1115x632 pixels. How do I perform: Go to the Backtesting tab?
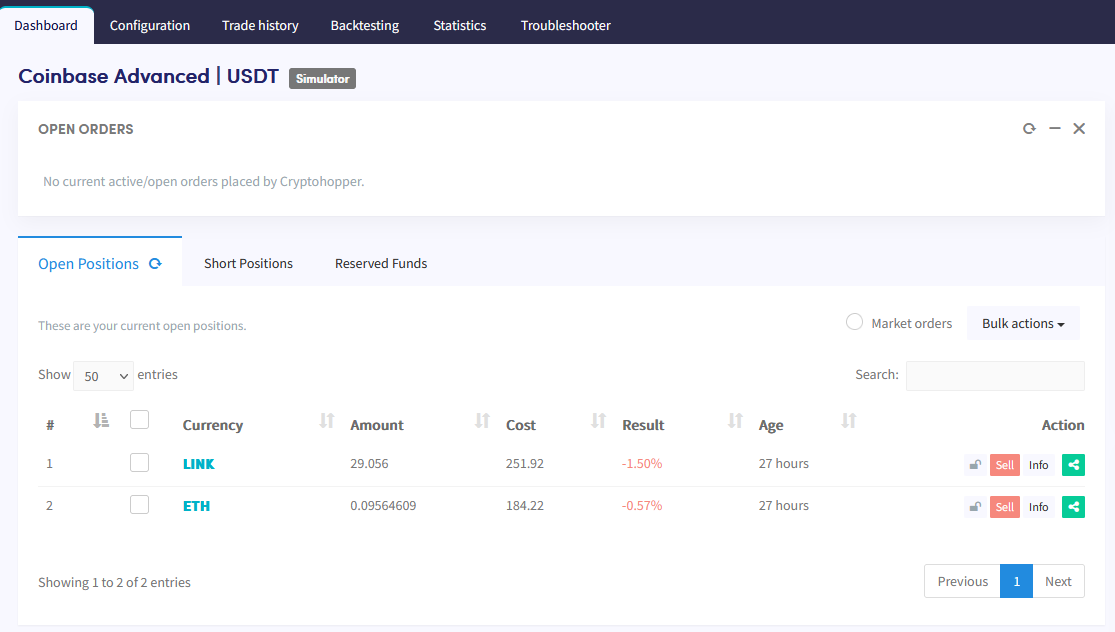(365, 26)
